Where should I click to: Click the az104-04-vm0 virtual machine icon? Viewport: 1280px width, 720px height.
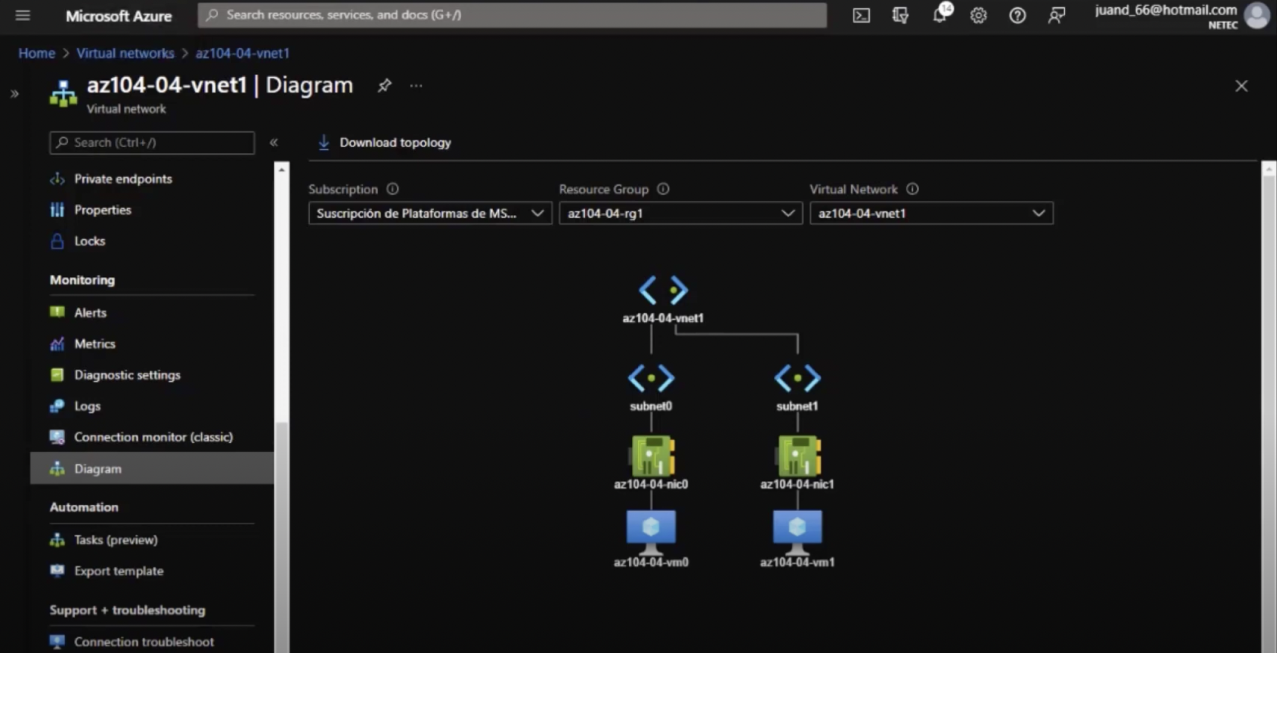(651, 531)
